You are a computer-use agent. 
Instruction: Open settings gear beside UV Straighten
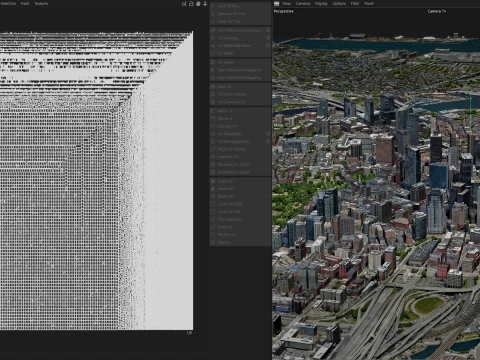pos(268,134)
